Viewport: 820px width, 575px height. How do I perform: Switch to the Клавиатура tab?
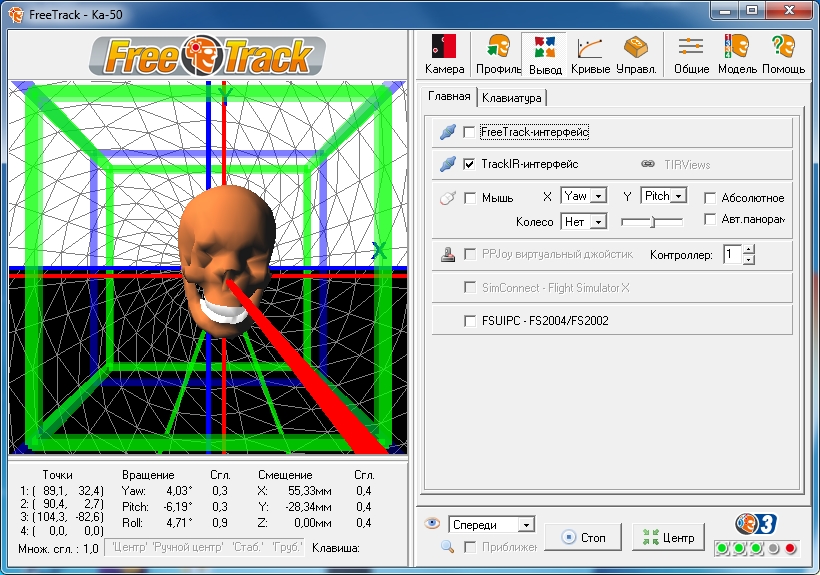511,98
